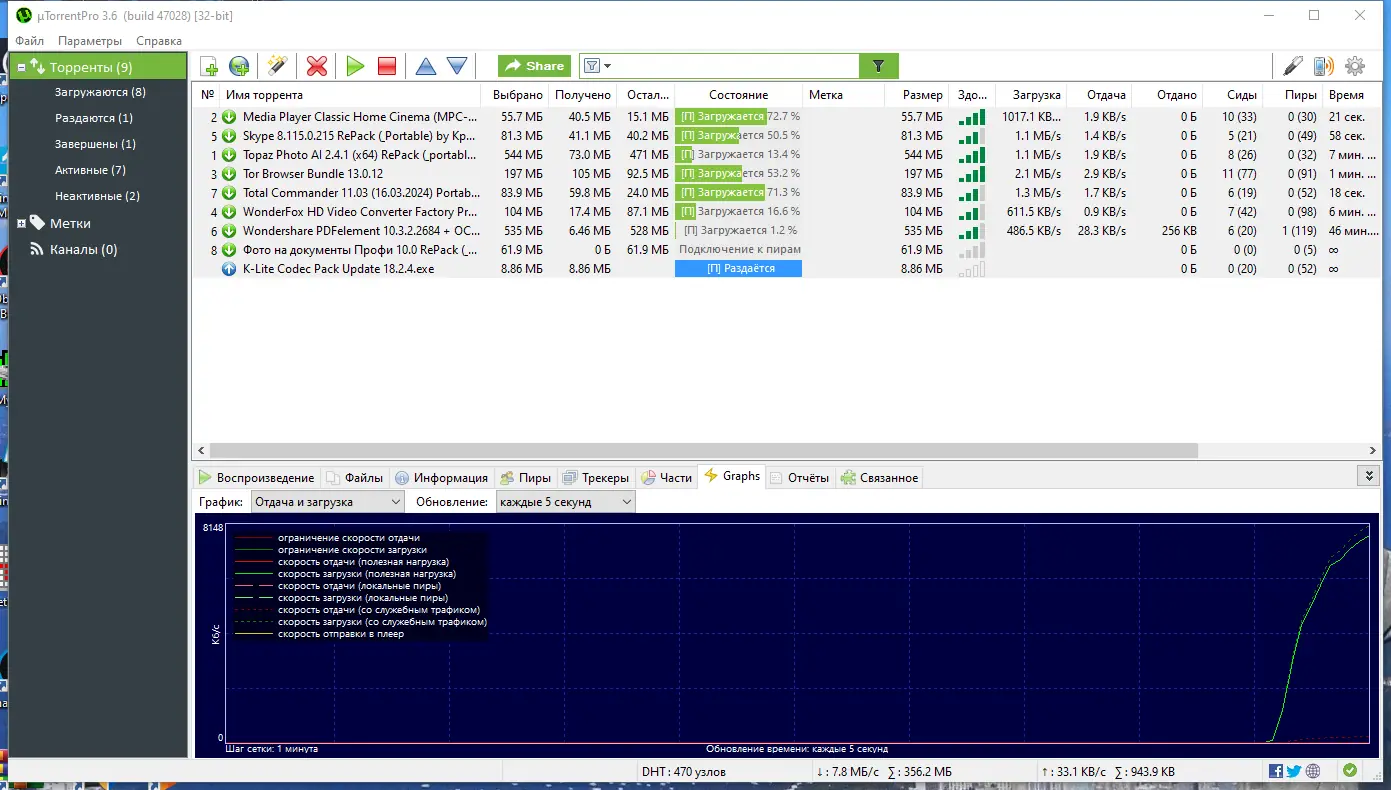Image resolution: width=1391 pixels, height=790 pixels.
Task: Collapse the Торренты (9) tree node
Action: pyautogui.click(x=22, y=67)
